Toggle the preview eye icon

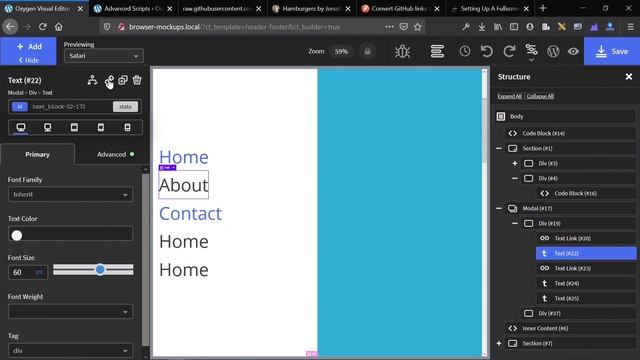click(573, 51)
